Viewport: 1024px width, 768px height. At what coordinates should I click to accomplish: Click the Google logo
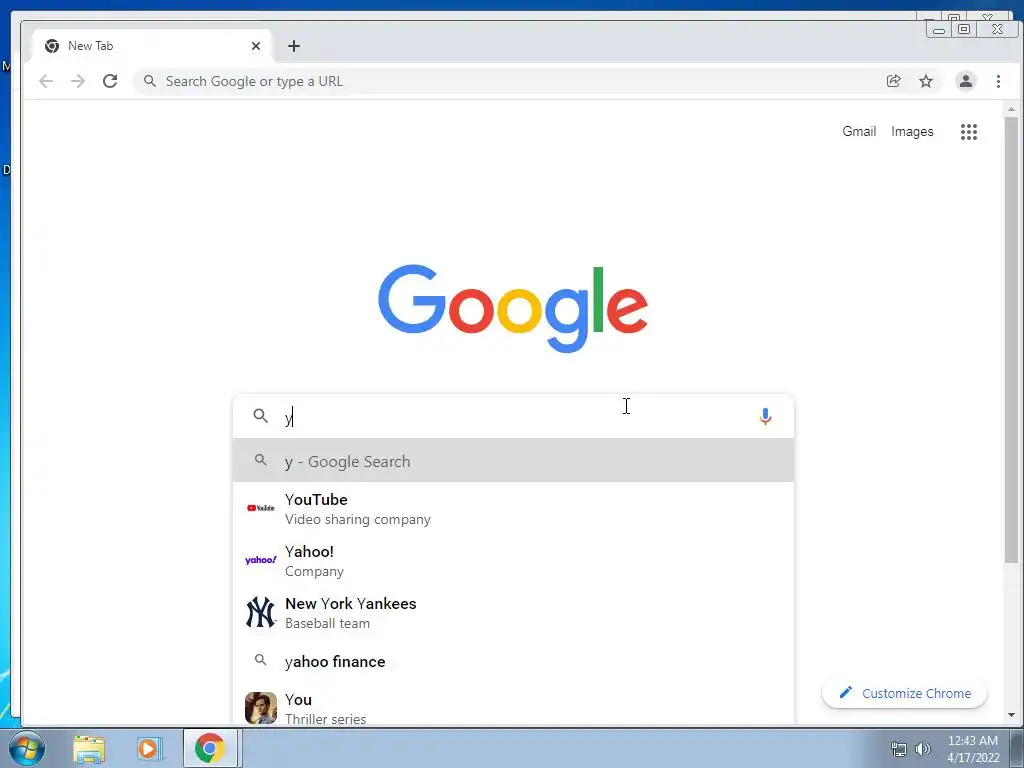513,308
